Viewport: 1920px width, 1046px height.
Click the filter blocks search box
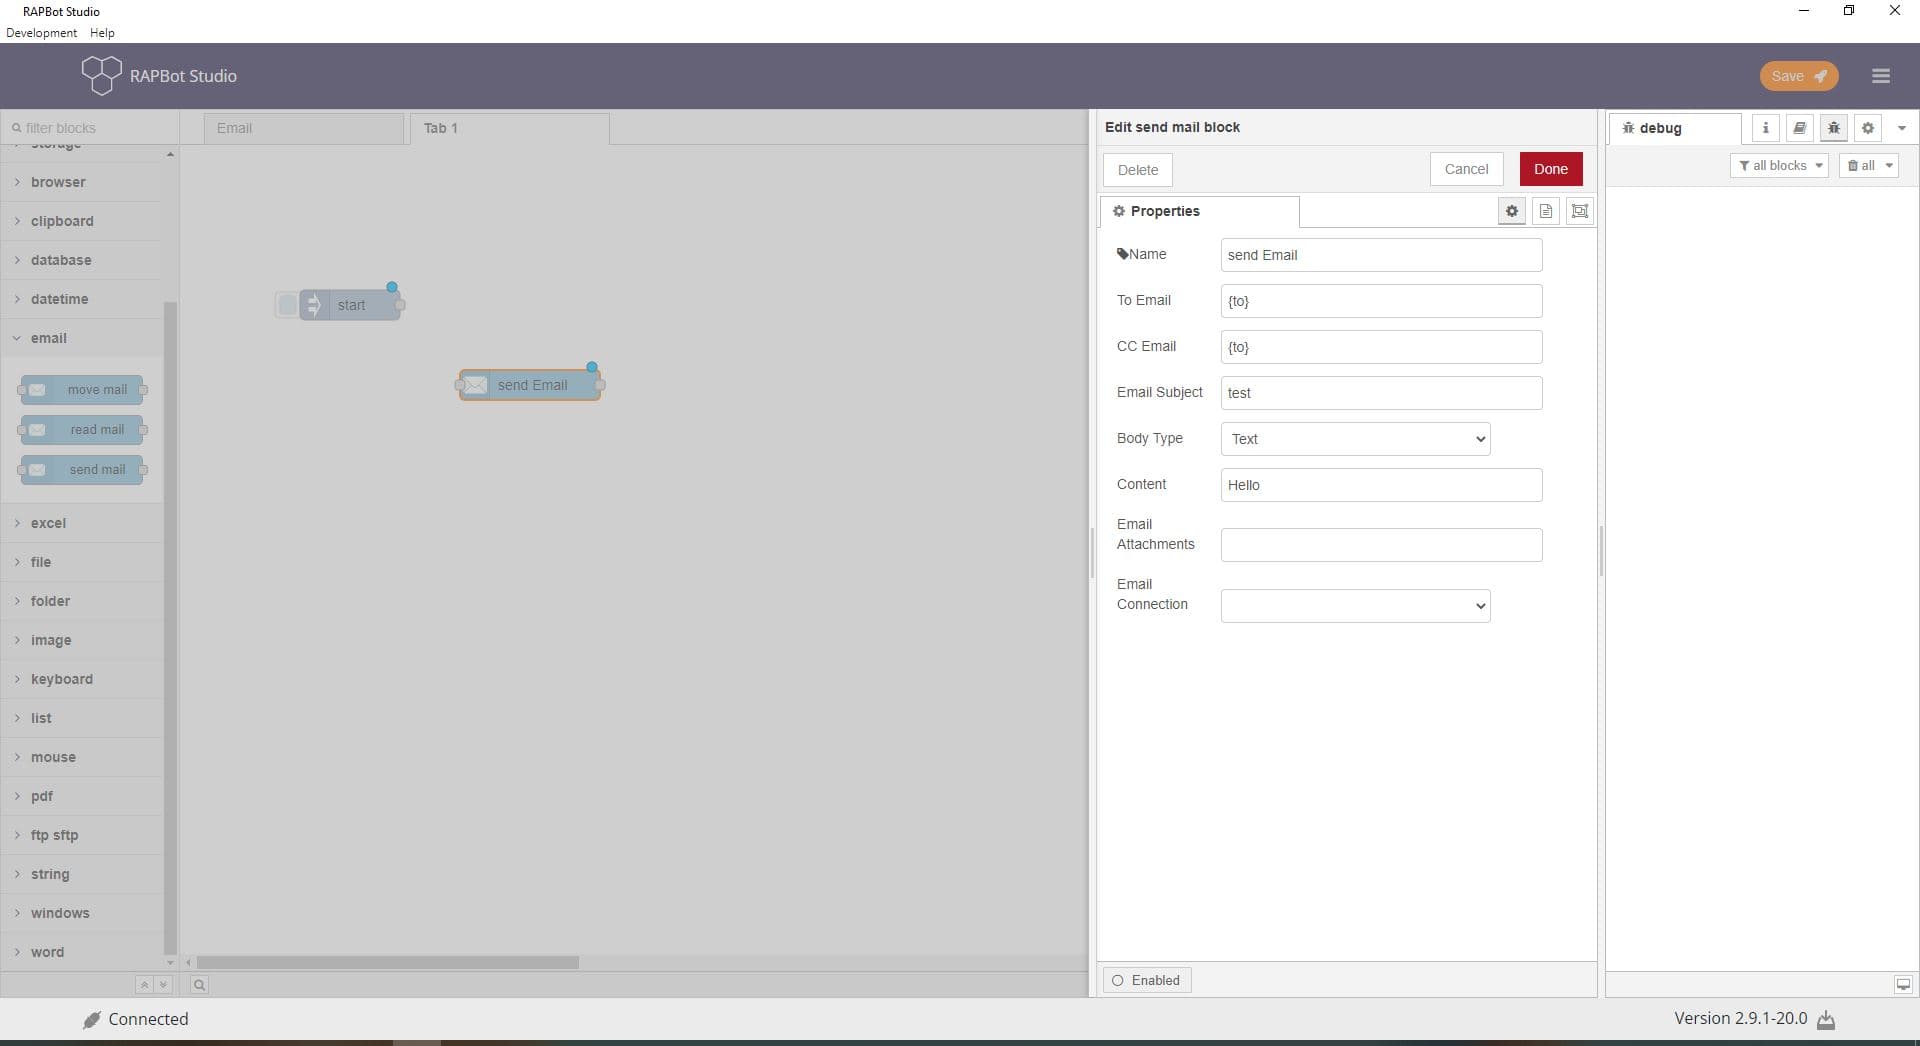[x=90, y=128]
